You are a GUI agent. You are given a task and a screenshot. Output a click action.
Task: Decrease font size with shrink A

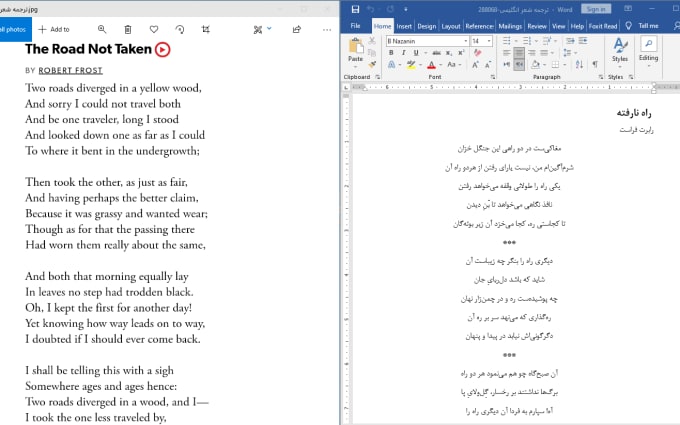point(487,65)
